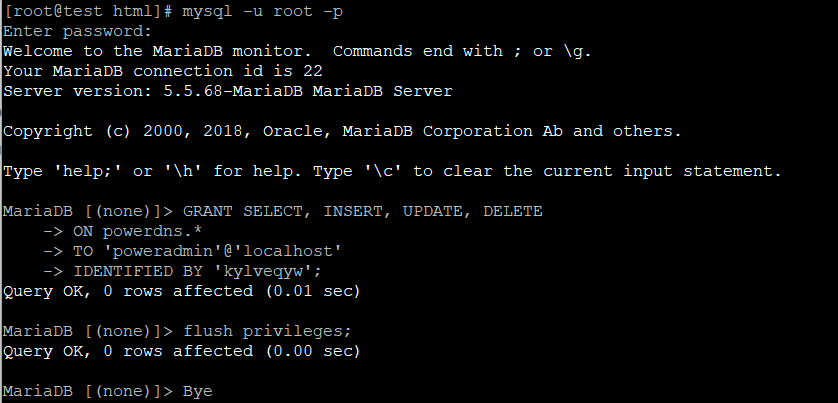Click the root@test shell prompt
The image size is (838, 403).
[x=90, y=10]
